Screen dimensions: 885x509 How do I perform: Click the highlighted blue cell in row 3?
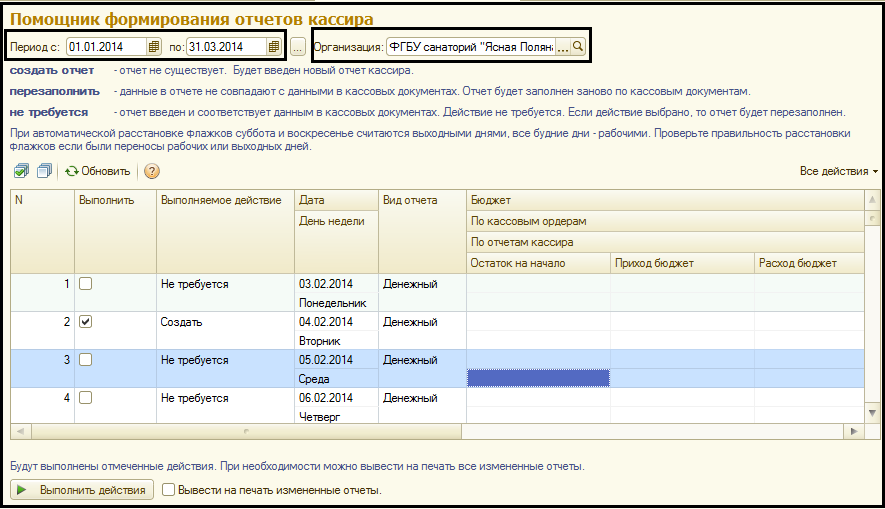tap(538, 378)
